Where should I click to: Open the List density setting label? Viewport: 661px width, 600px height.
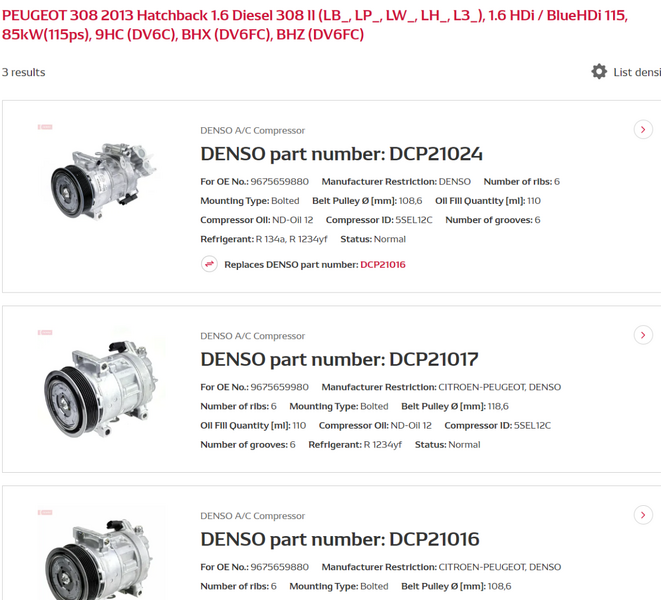click(636, 72)
